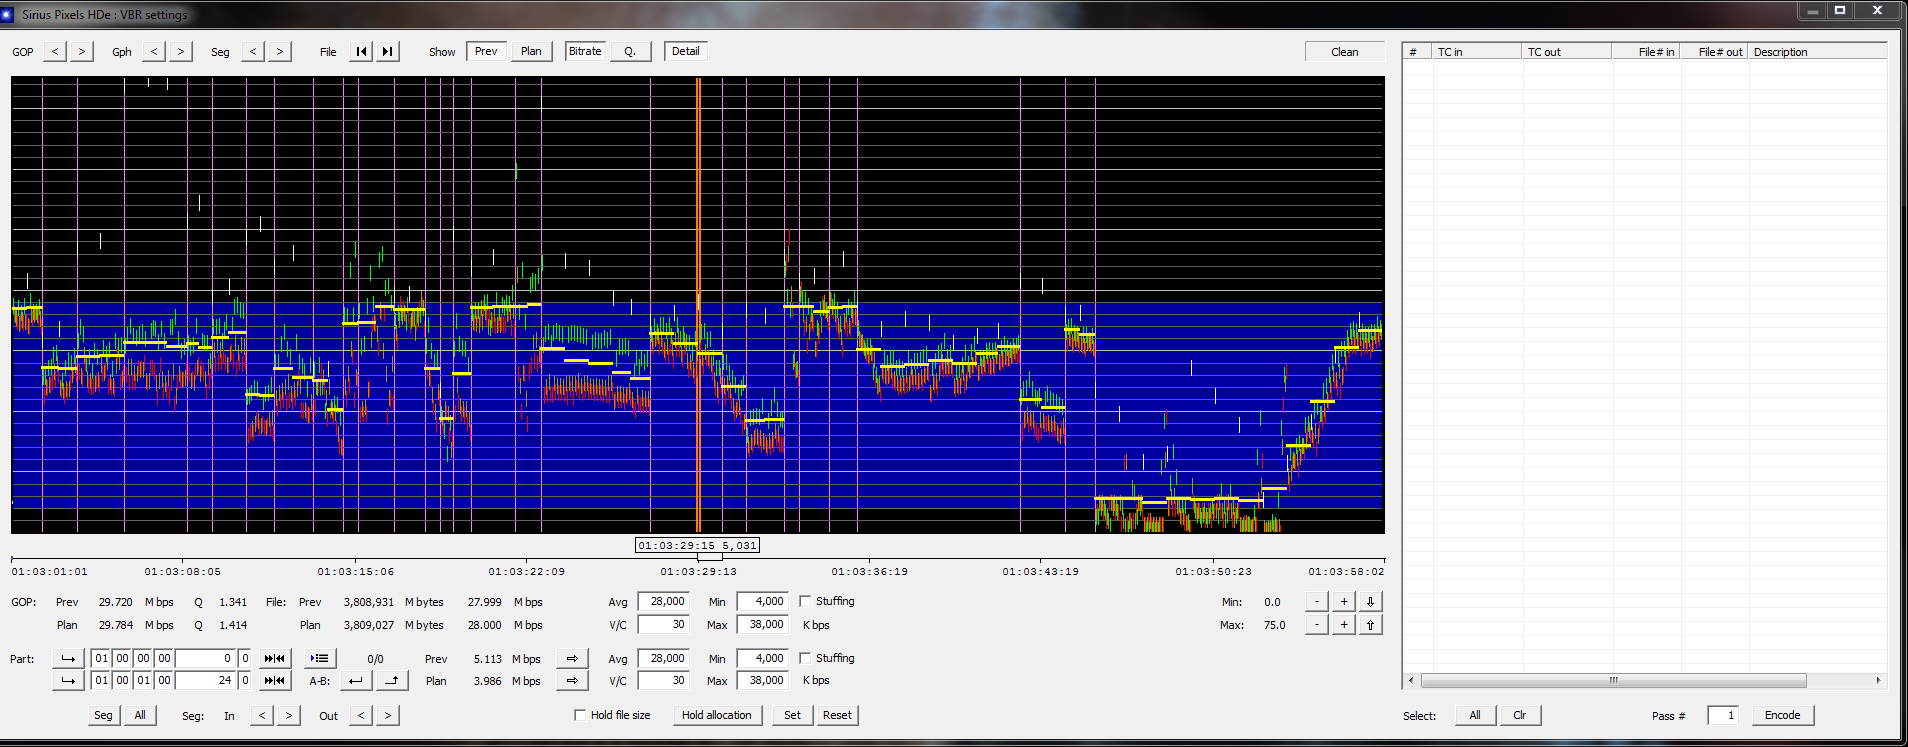Click the orange cursor line in graph
The height and width of the screenshot is (747, 1908).
(698, 305)
